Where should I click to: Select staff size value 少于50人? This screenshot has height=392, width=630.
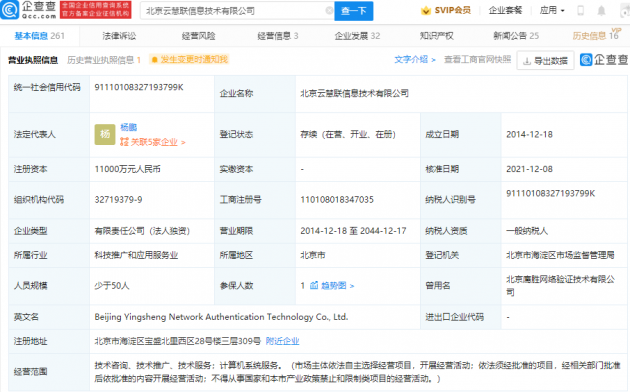(112, 286)
